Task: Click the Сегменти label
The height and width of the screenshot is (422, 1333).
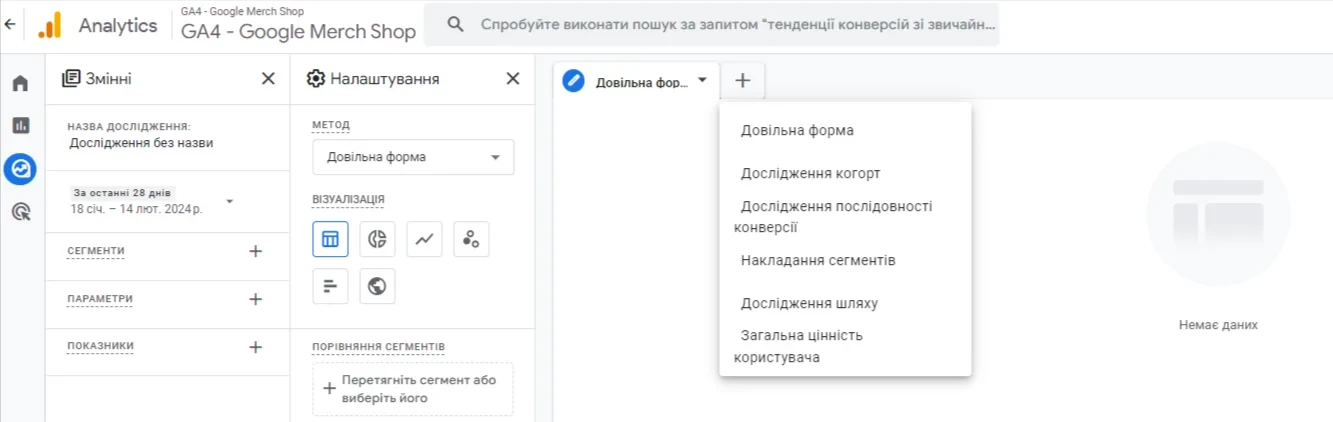Action: click(96, 251)
